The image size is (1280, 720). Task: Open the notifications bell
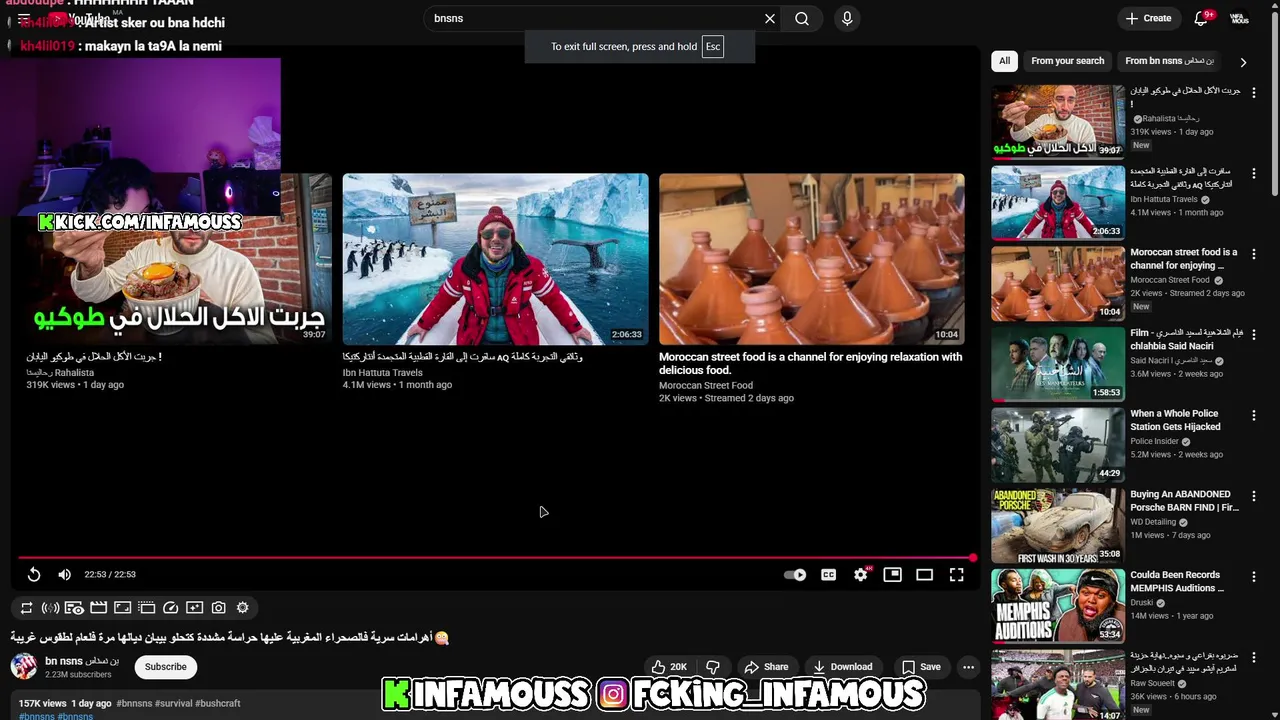[x=1201, y=18]
